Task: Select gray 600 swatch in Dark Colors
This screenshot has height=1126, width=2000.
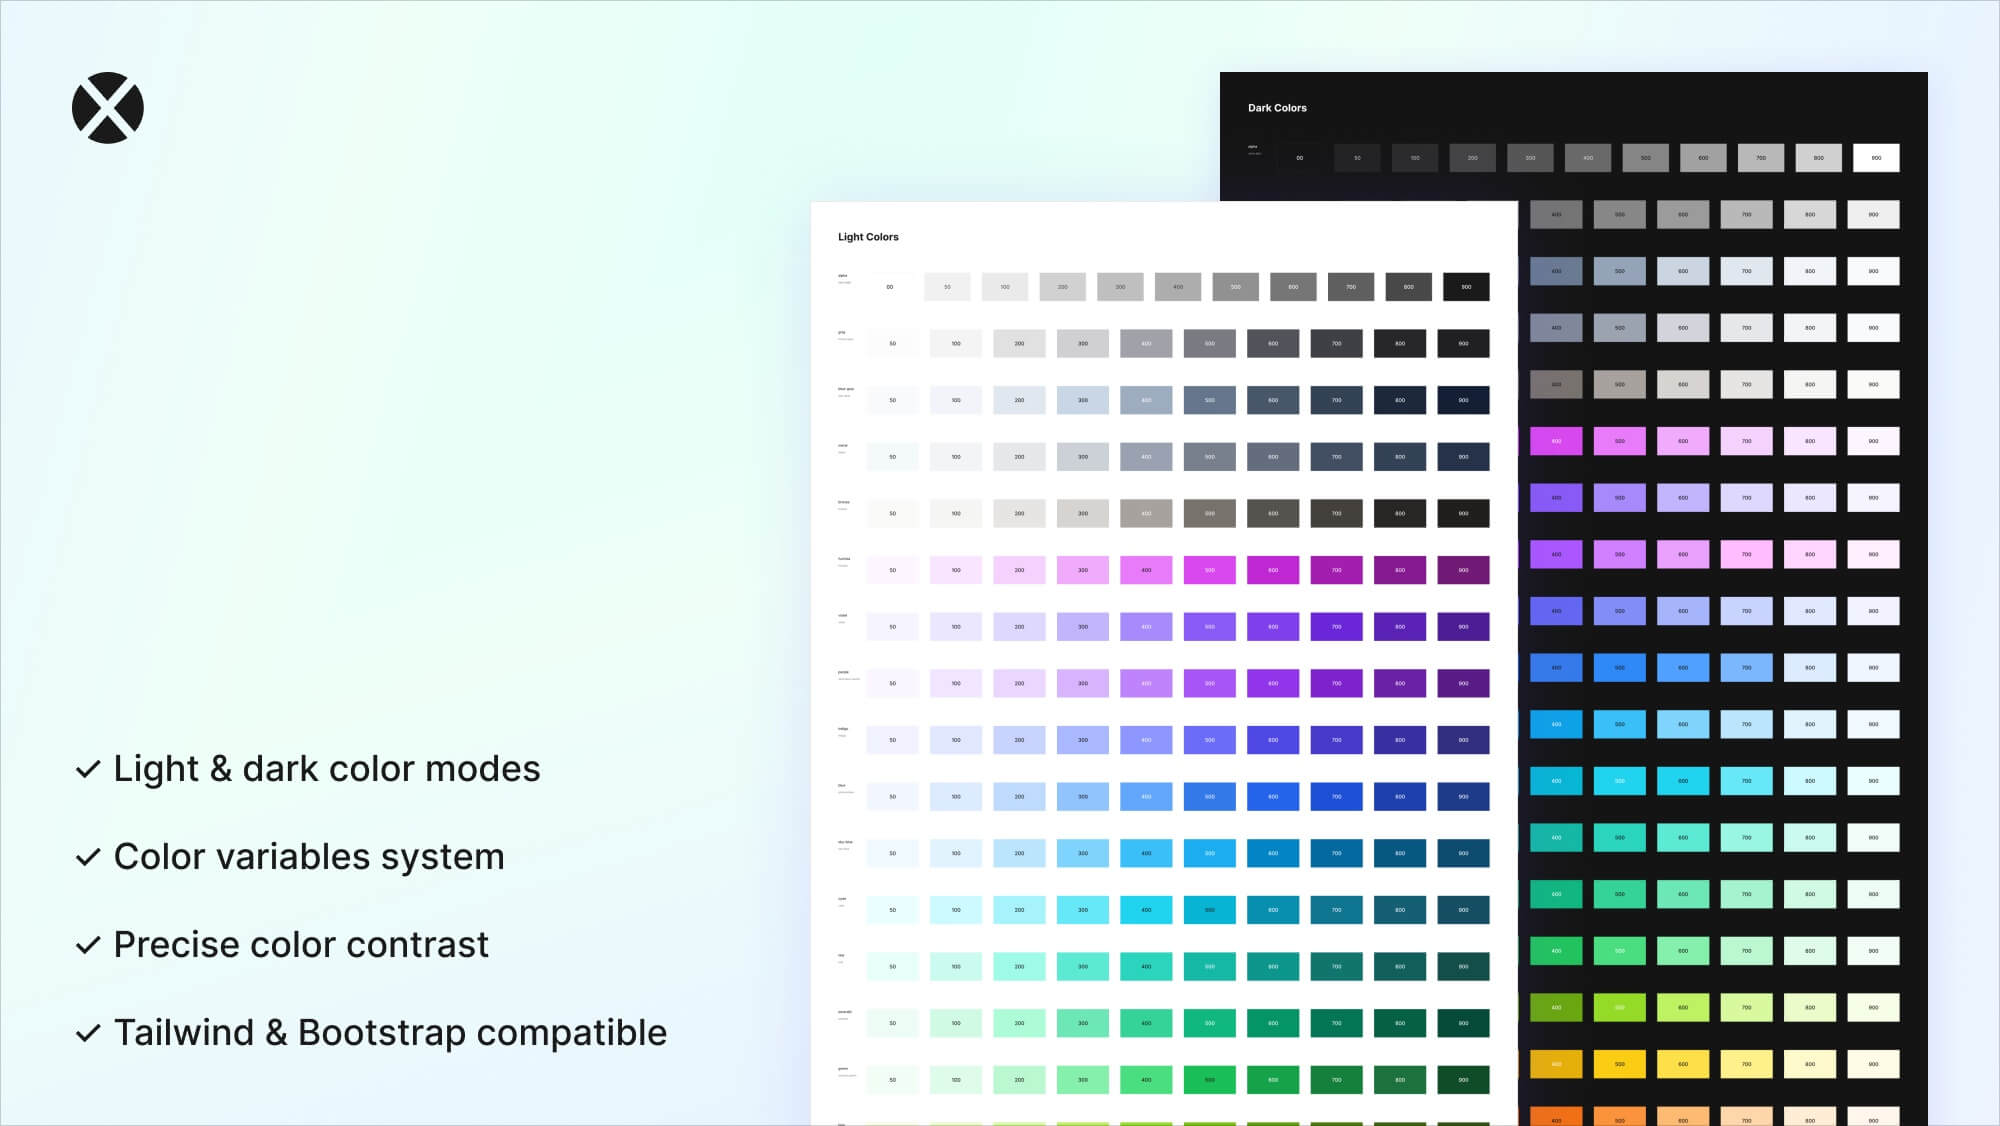Action: pyautogui.click(x=1683, y=214)
